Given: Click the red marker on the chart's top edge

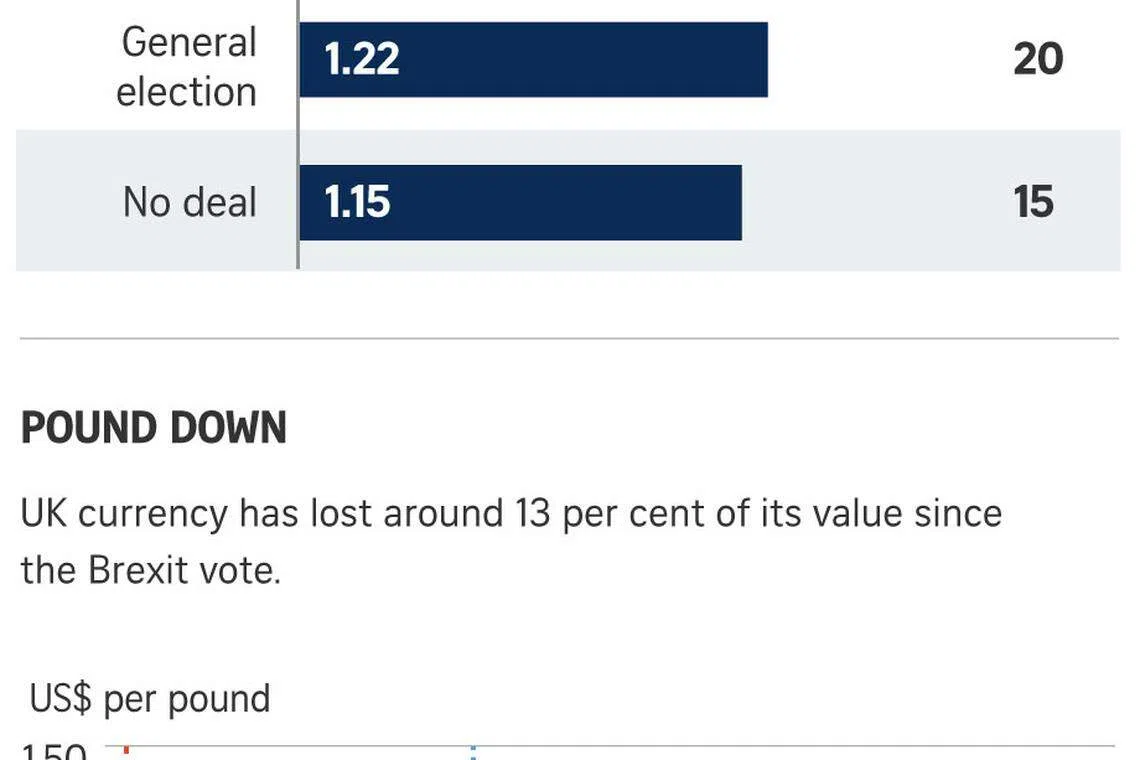Looking at the screenshot, I should click(x=127, y=750).
